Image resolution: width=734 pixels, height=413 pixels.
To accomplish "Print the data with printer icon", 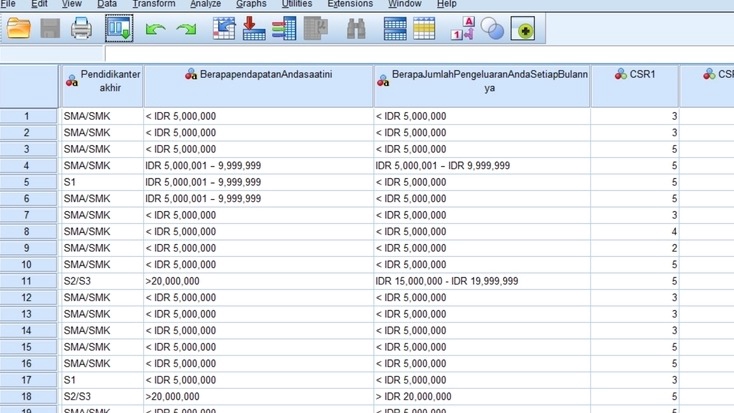I will click(x=81, y=29).
